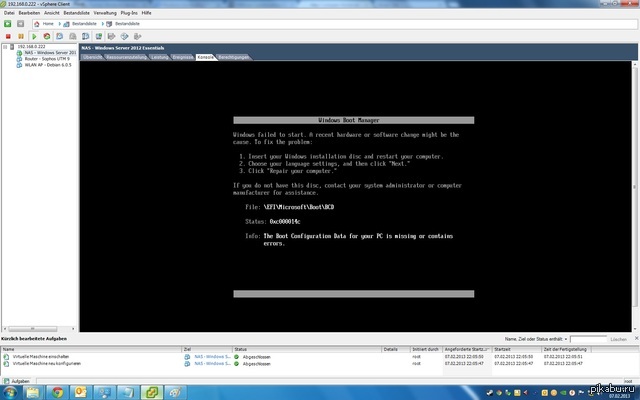The height and width of the screenshot is (400, 640).
Task: Open the Bestandsliste menu
Action: [76, 13]
